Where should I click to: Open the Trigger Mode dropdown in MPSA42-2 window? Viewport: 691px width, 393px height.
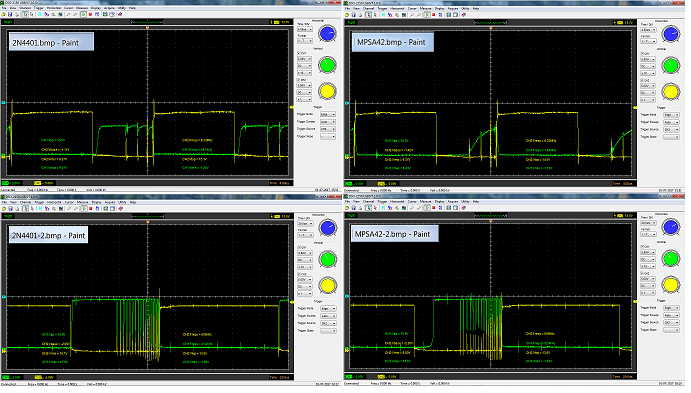pyautogui.click(x=671, y=308)
